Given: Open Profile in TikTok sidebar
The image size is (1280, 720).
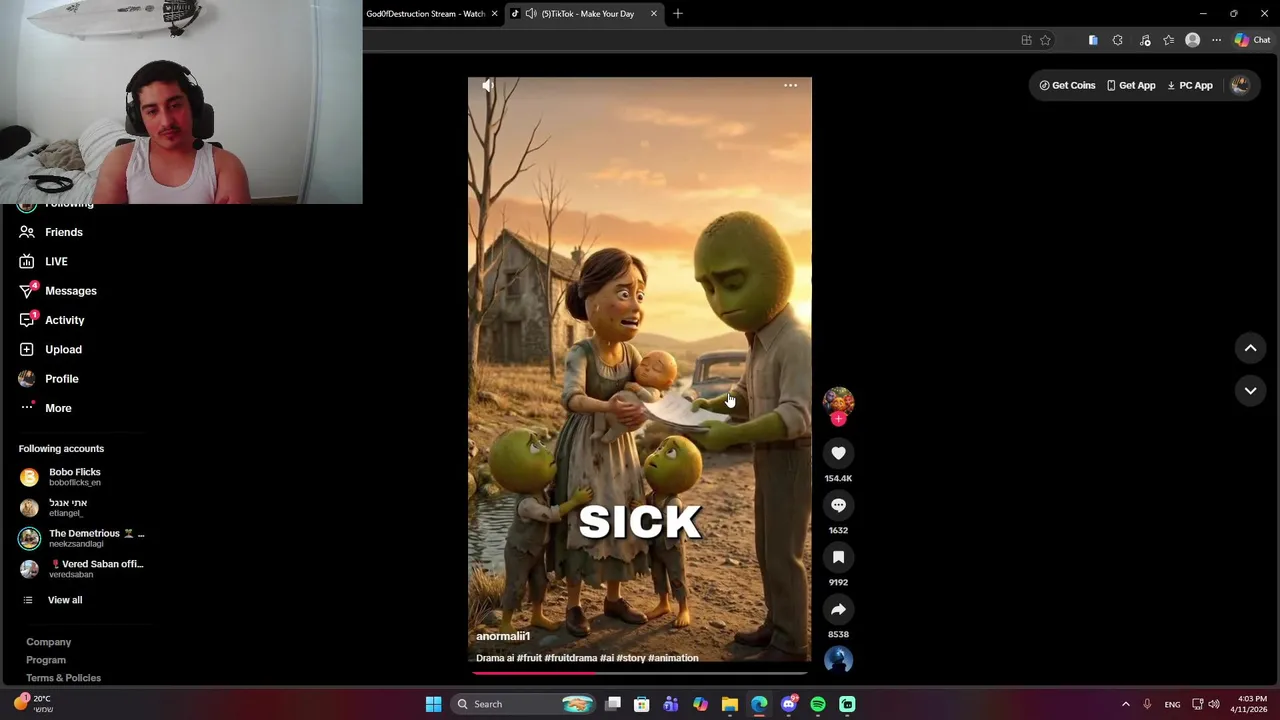Looking at the screenshot, I should pos(62,379).
